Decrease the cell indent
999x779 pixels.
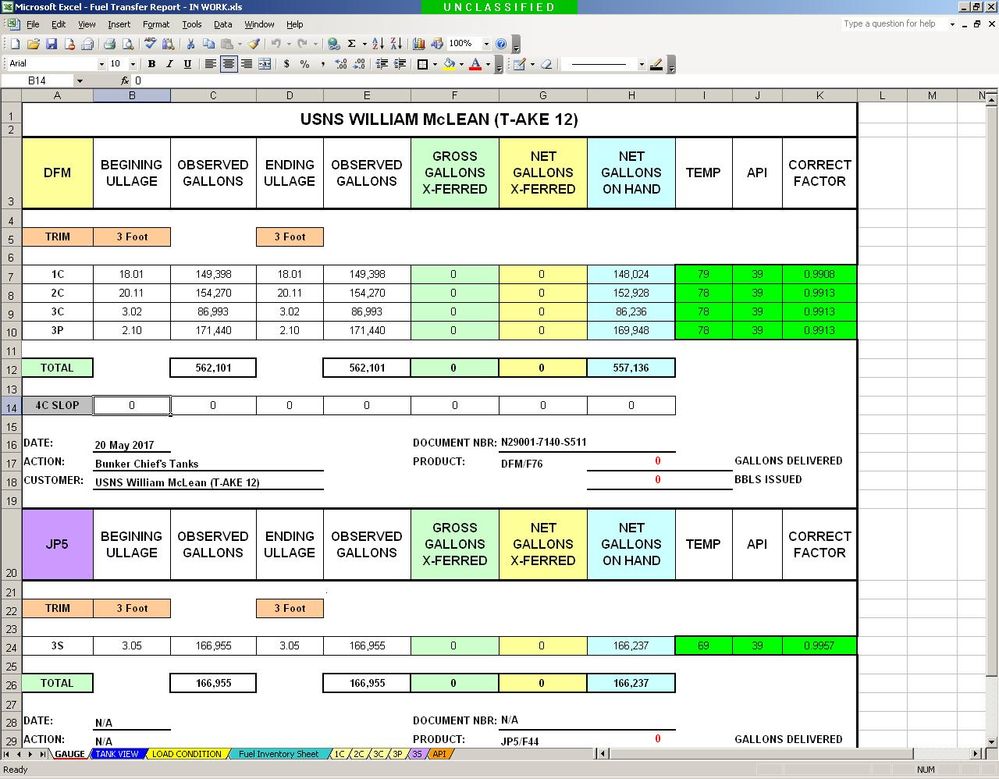point(382,64)
